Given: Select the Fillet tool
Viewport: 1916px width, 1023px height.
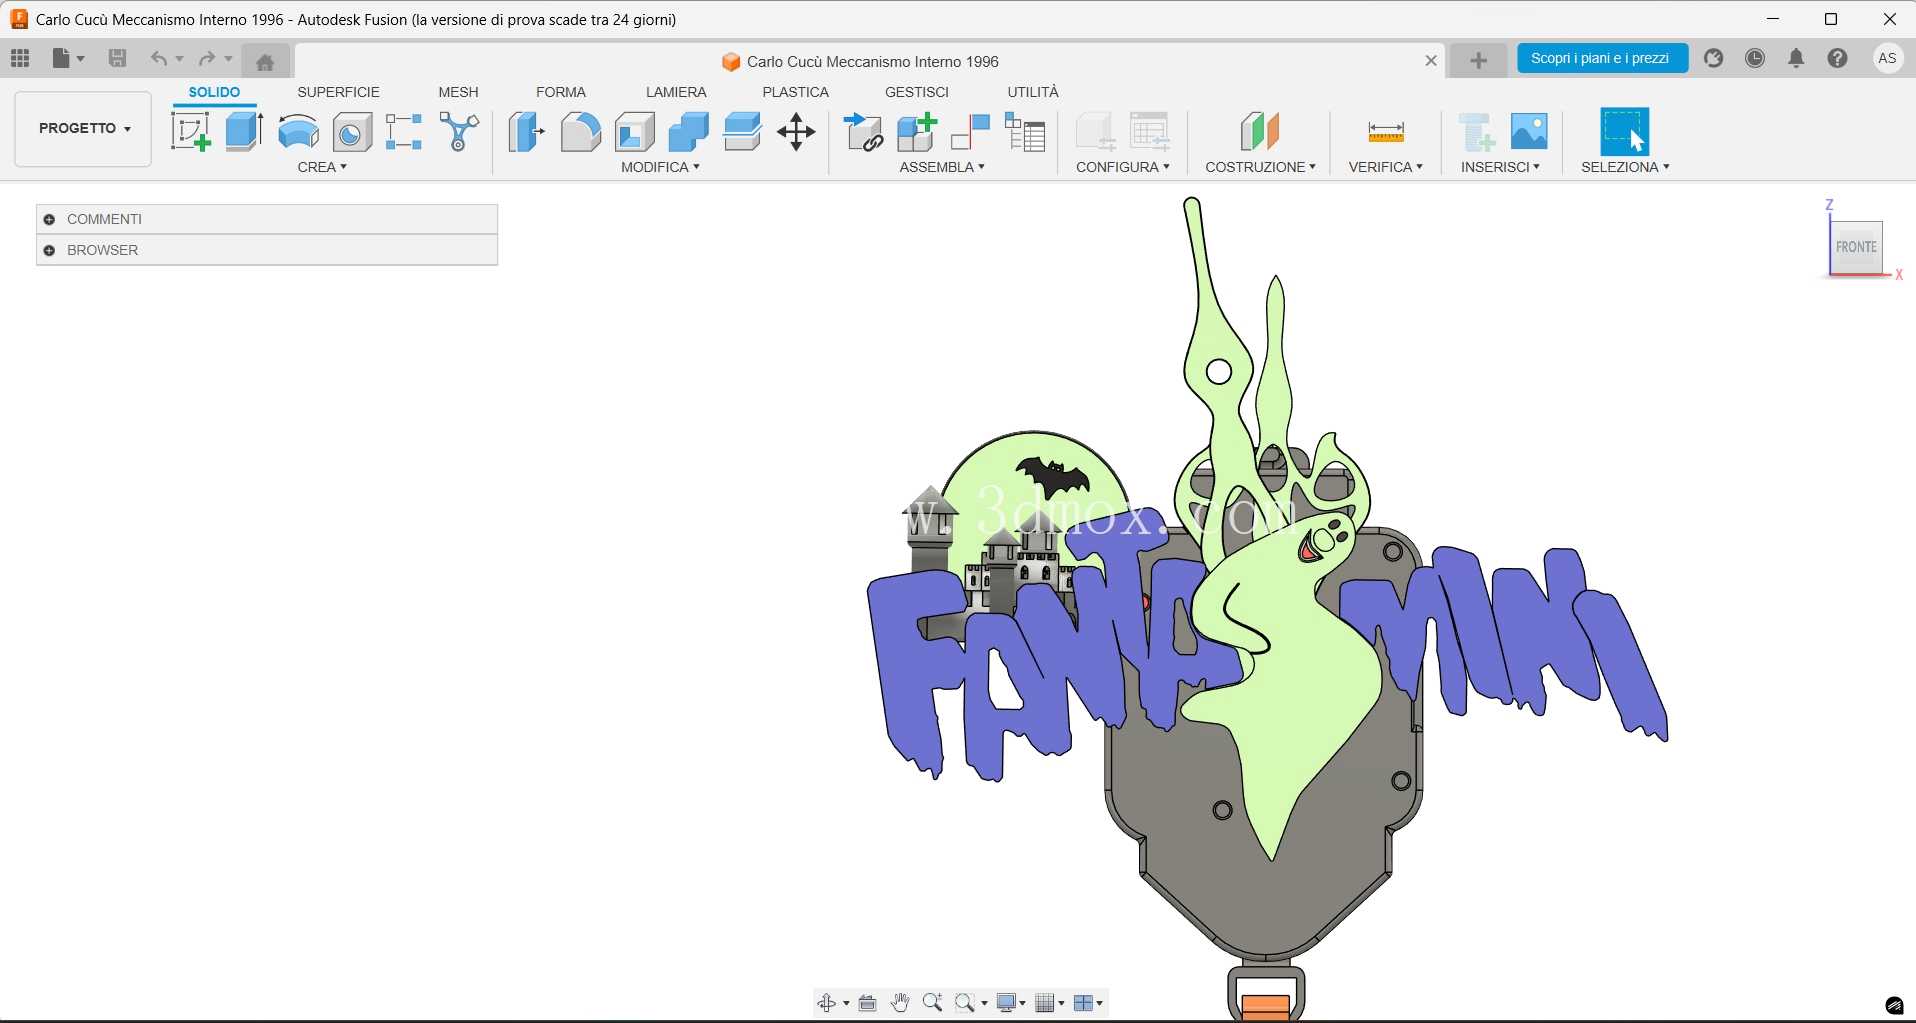Looking at the screenshot, I should tap(580, 131).
